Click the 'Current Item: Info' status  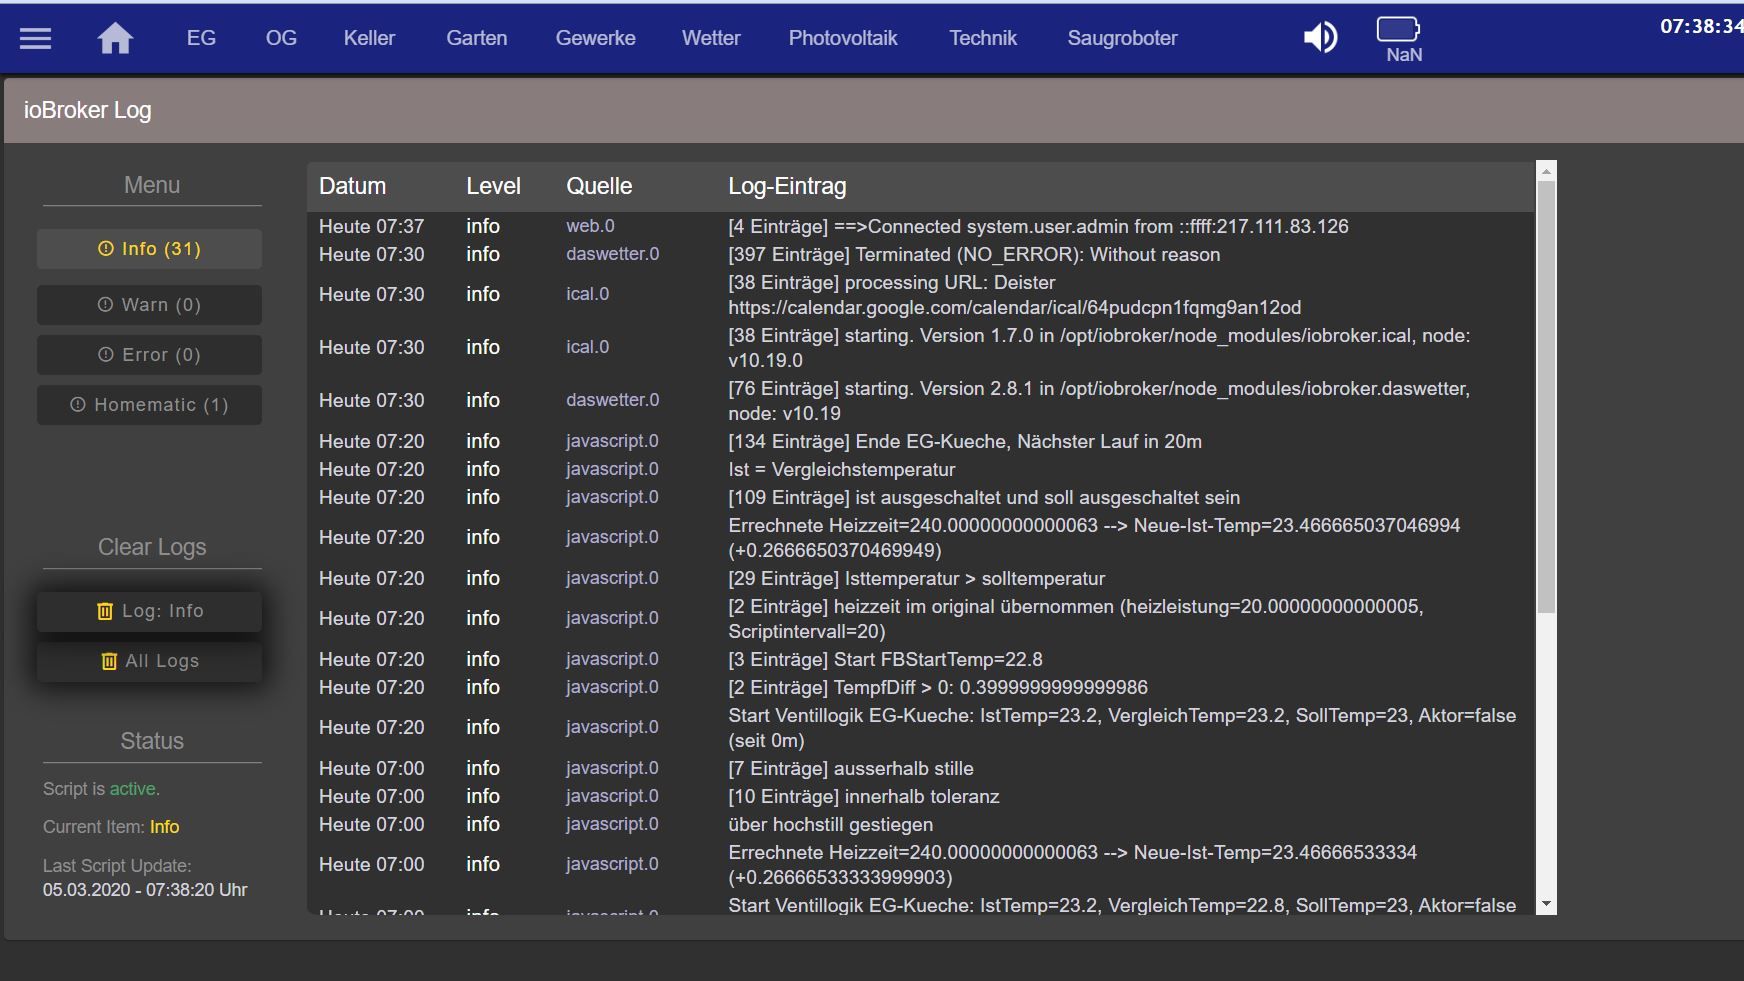click(111, 827)
